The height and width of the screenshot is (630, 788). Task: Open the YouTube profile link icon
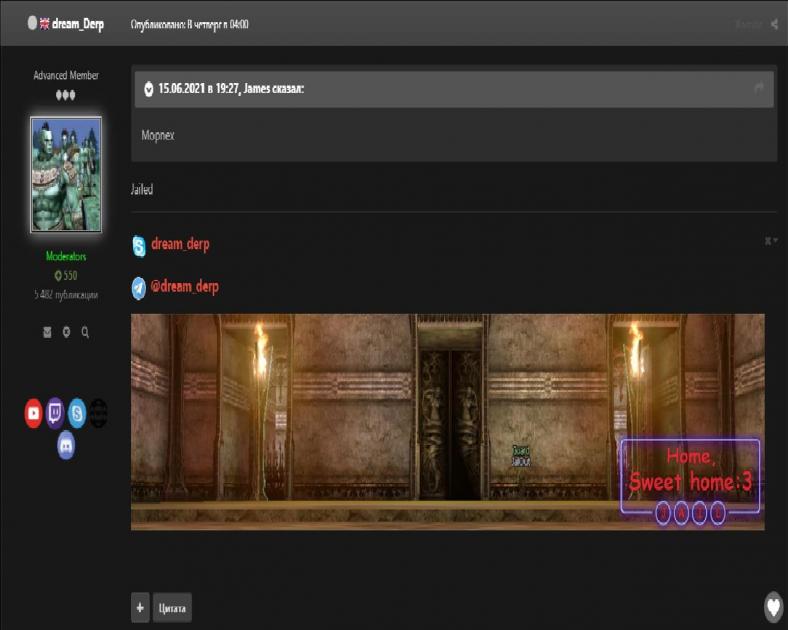click(x=34, y=412)
